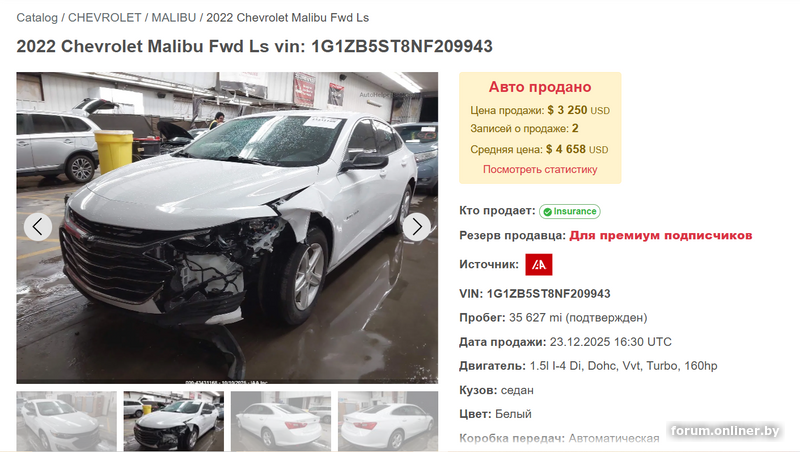Select first thumbnail of front-left car view

(66, 421)
